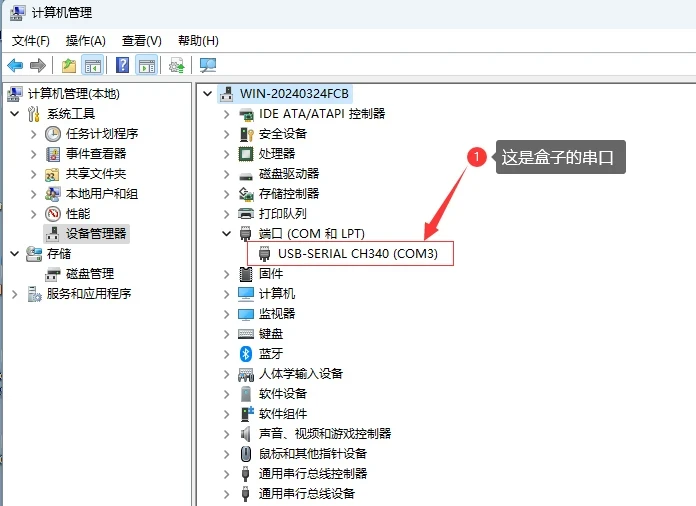Click the 计算机管理 title bar icon
Screen dimensions: 696x506
(x=17, y=12)
